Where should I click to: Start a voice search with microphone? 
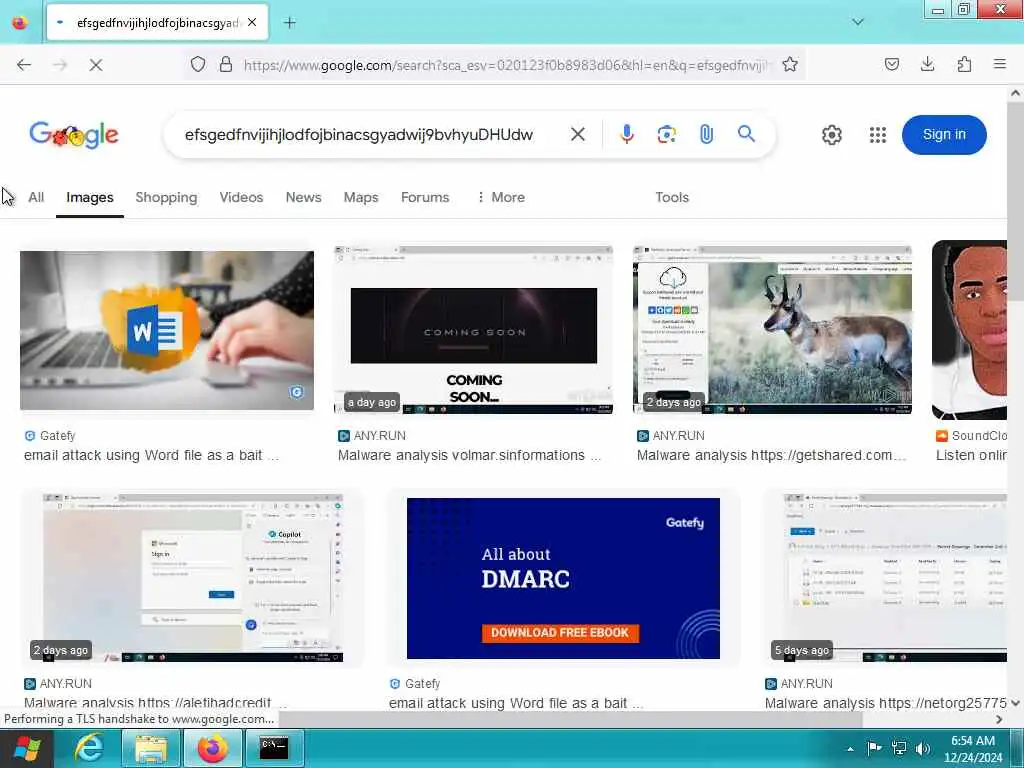[627, 135]
